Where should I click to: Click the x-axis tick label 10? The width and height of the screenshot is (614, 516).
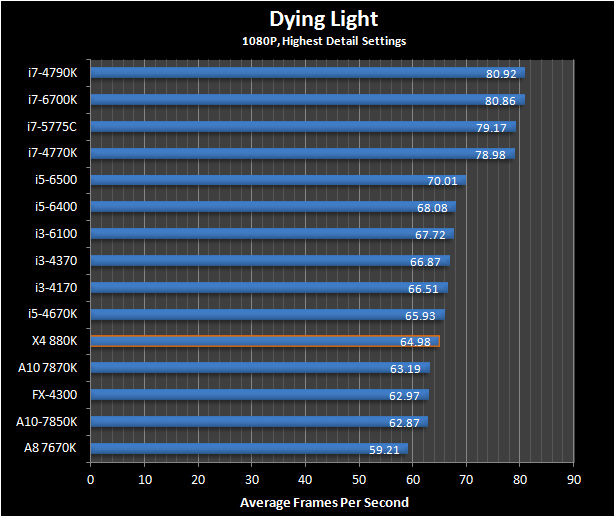(x=145, y=480)
